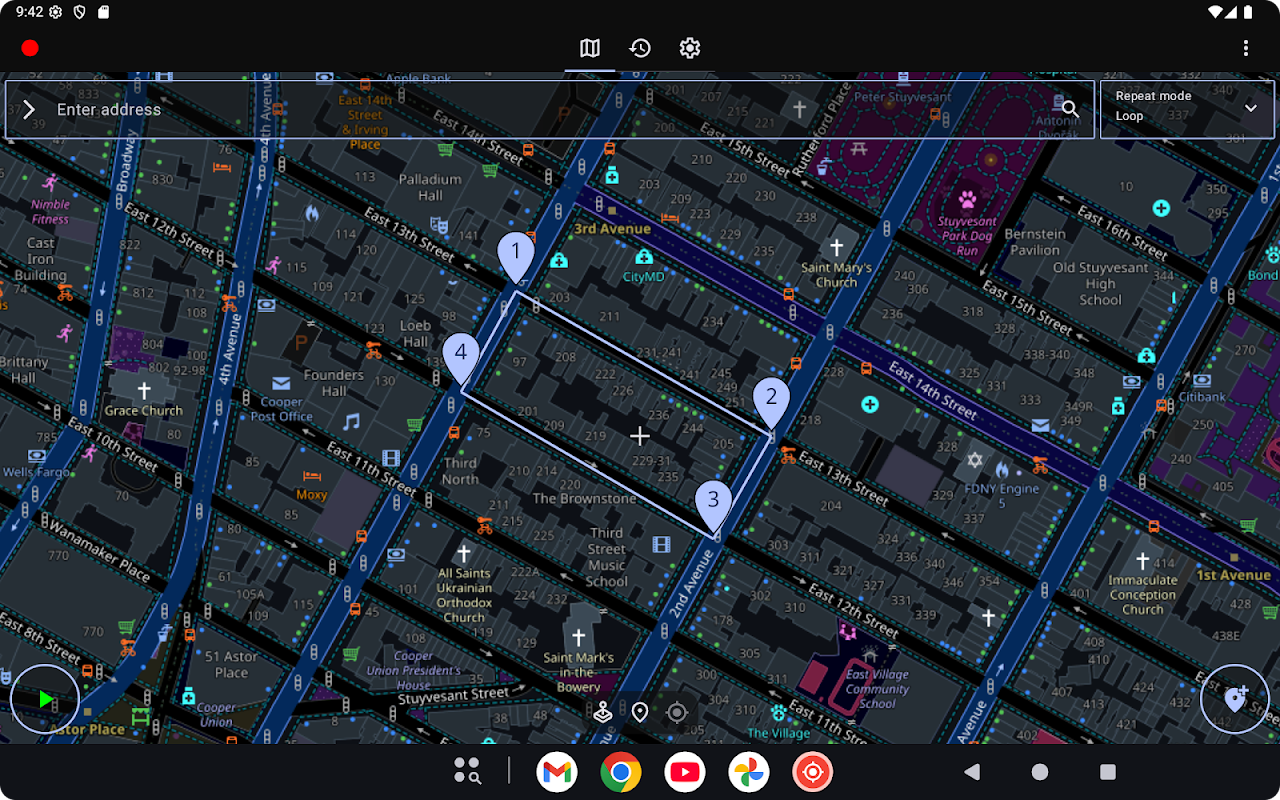Tap the Stuyvesant Park Dog Run label
This screenshot has width=1280, height=800.
[x=967, y=236]
